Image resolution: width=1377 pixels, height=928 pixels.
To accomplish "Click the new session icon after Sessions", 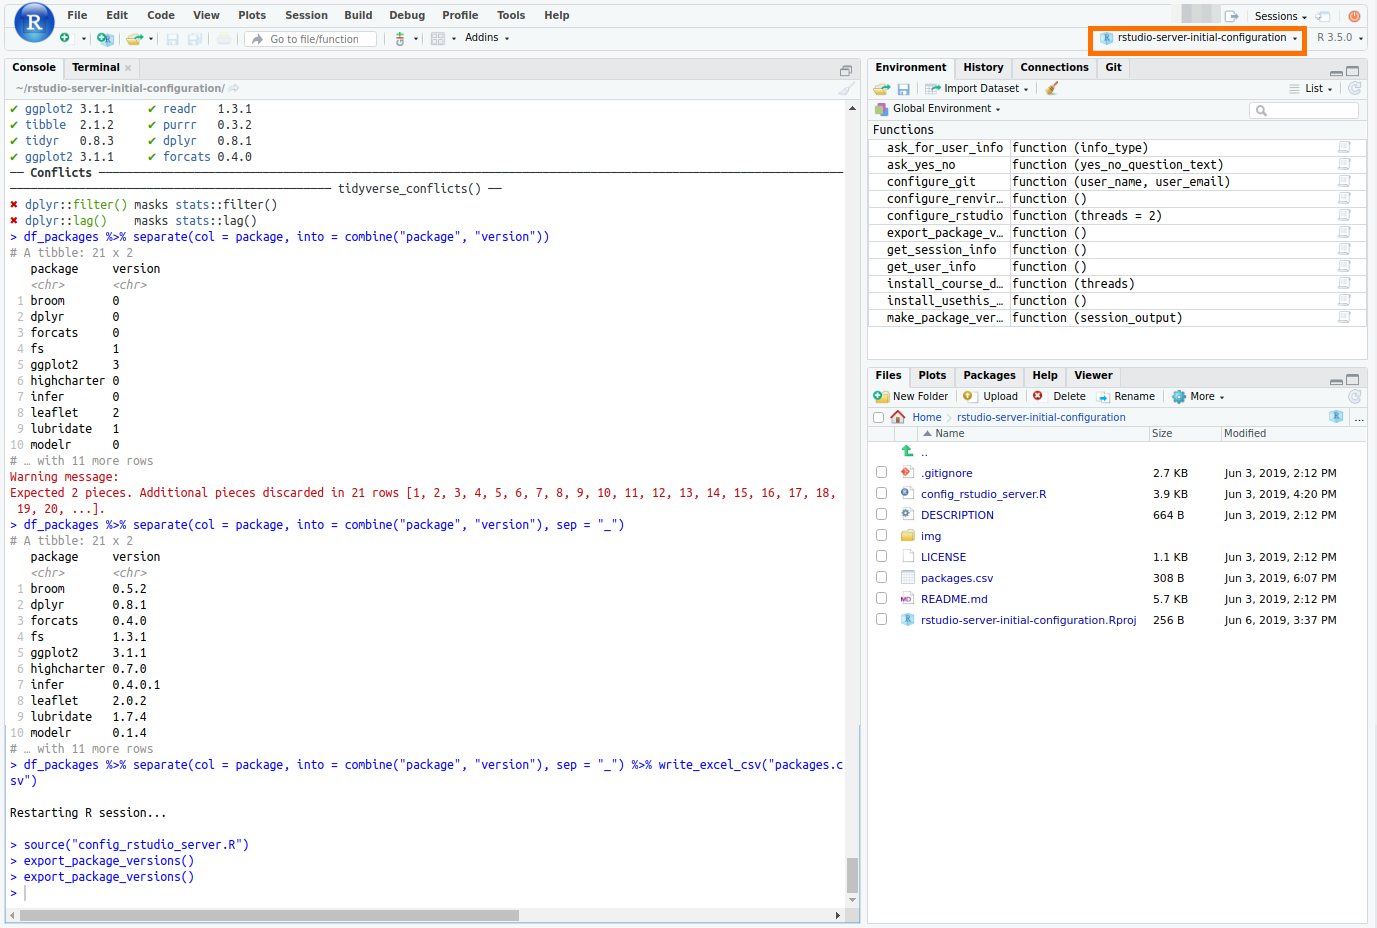I will (1324, 16).
